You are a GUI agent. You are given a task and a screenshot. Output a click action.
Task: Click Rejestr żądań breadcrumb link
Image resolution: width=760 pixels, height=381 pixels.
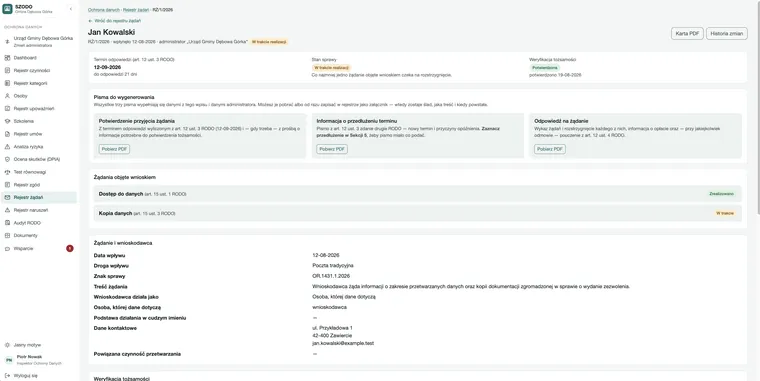[x=136, y=10]
